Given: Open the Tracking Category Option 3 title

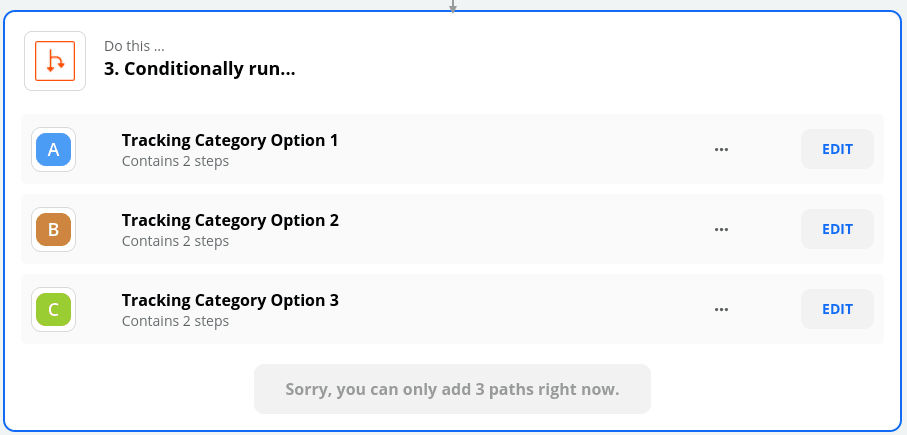Looking at the screenshot, I should coord(230,300).
